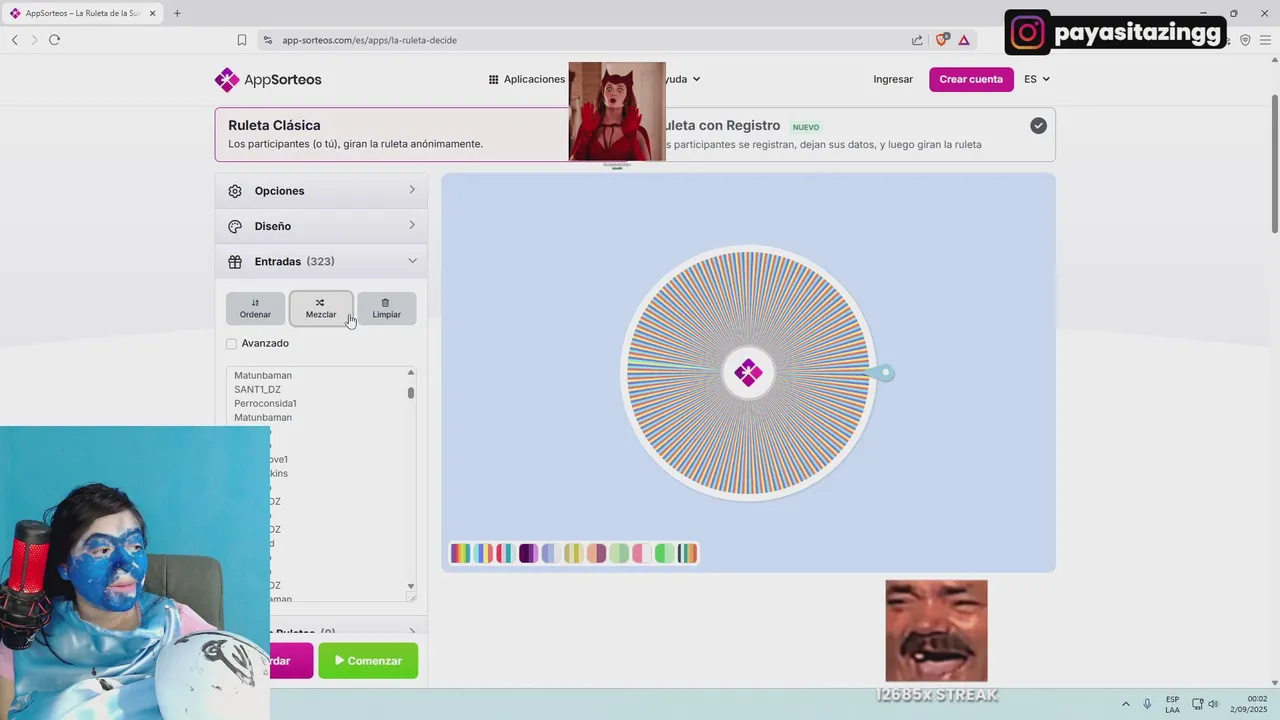The image size is (1280, 720).
Task: Select the olive yellow palette swatch
Action: [573, 553]
